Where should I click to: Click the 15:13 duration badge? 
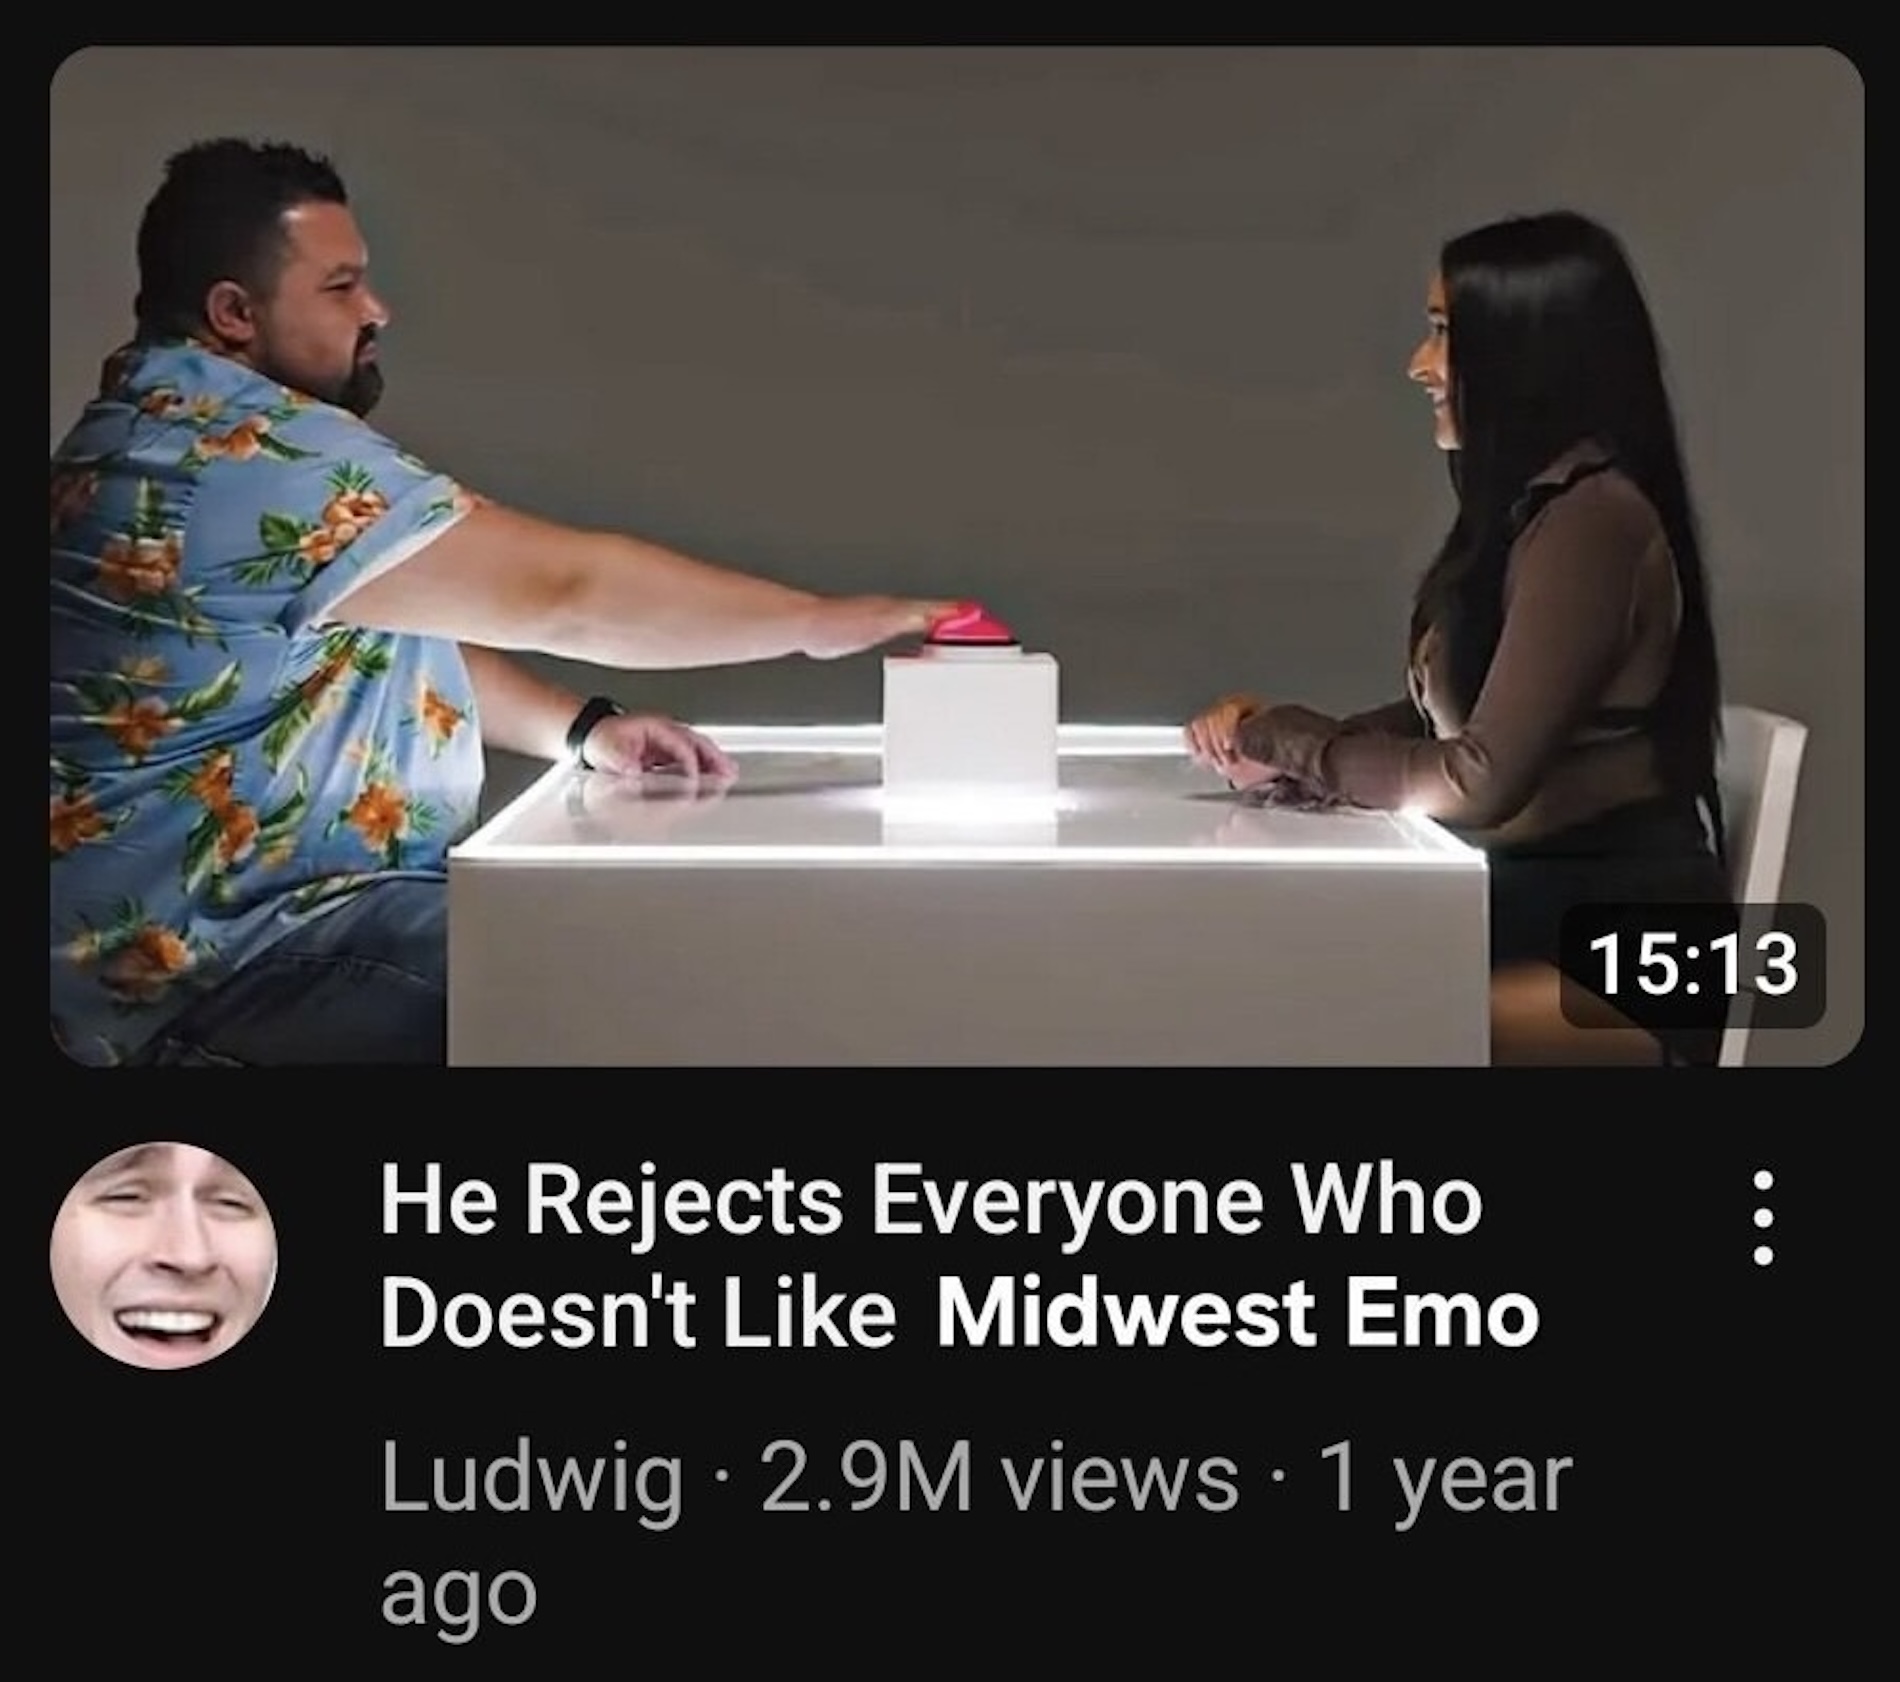point(1693,965)
